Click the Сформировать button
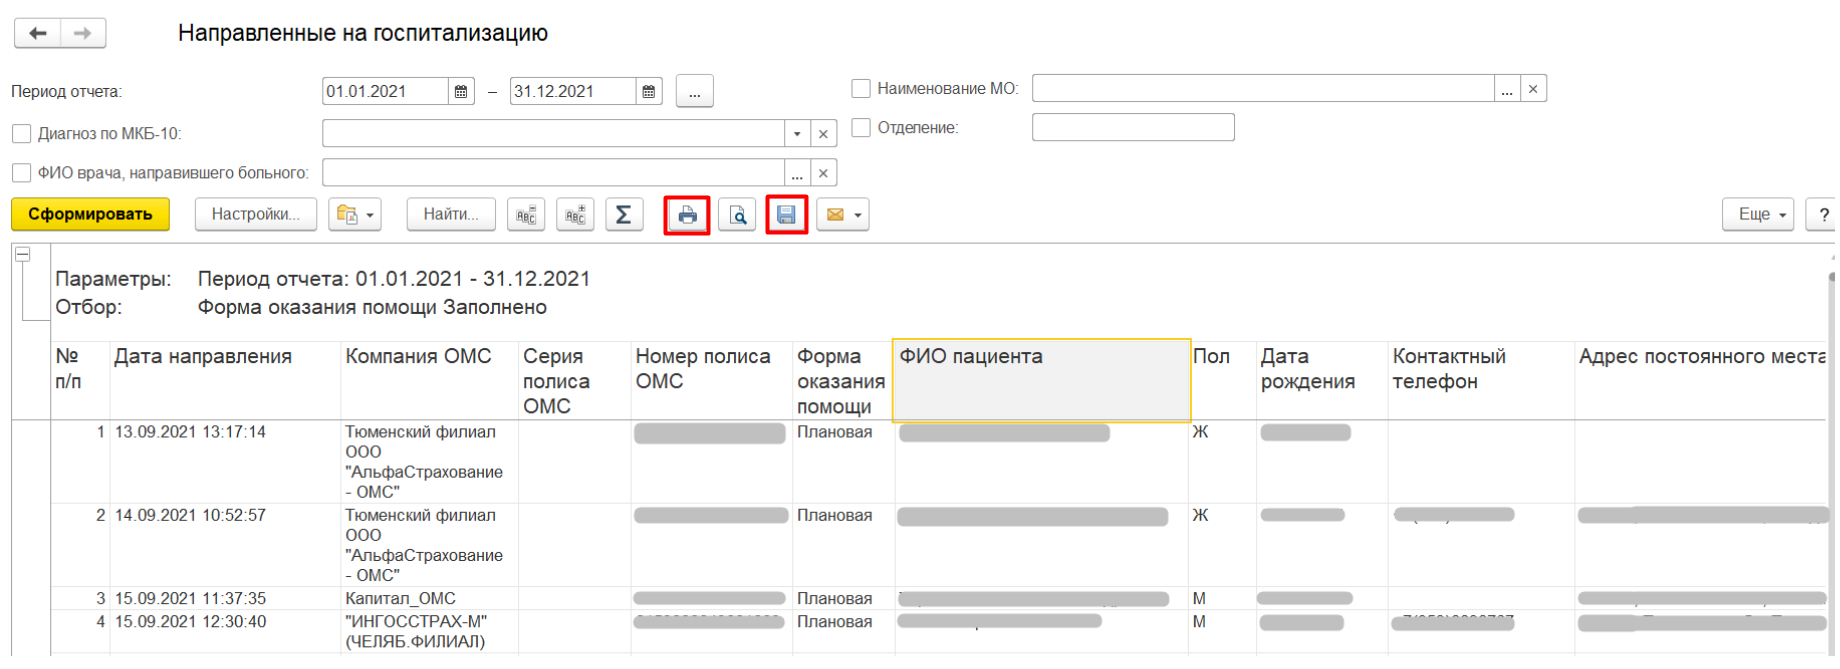The width and height of the screenshot is (1840, 669). click(90, 215)
